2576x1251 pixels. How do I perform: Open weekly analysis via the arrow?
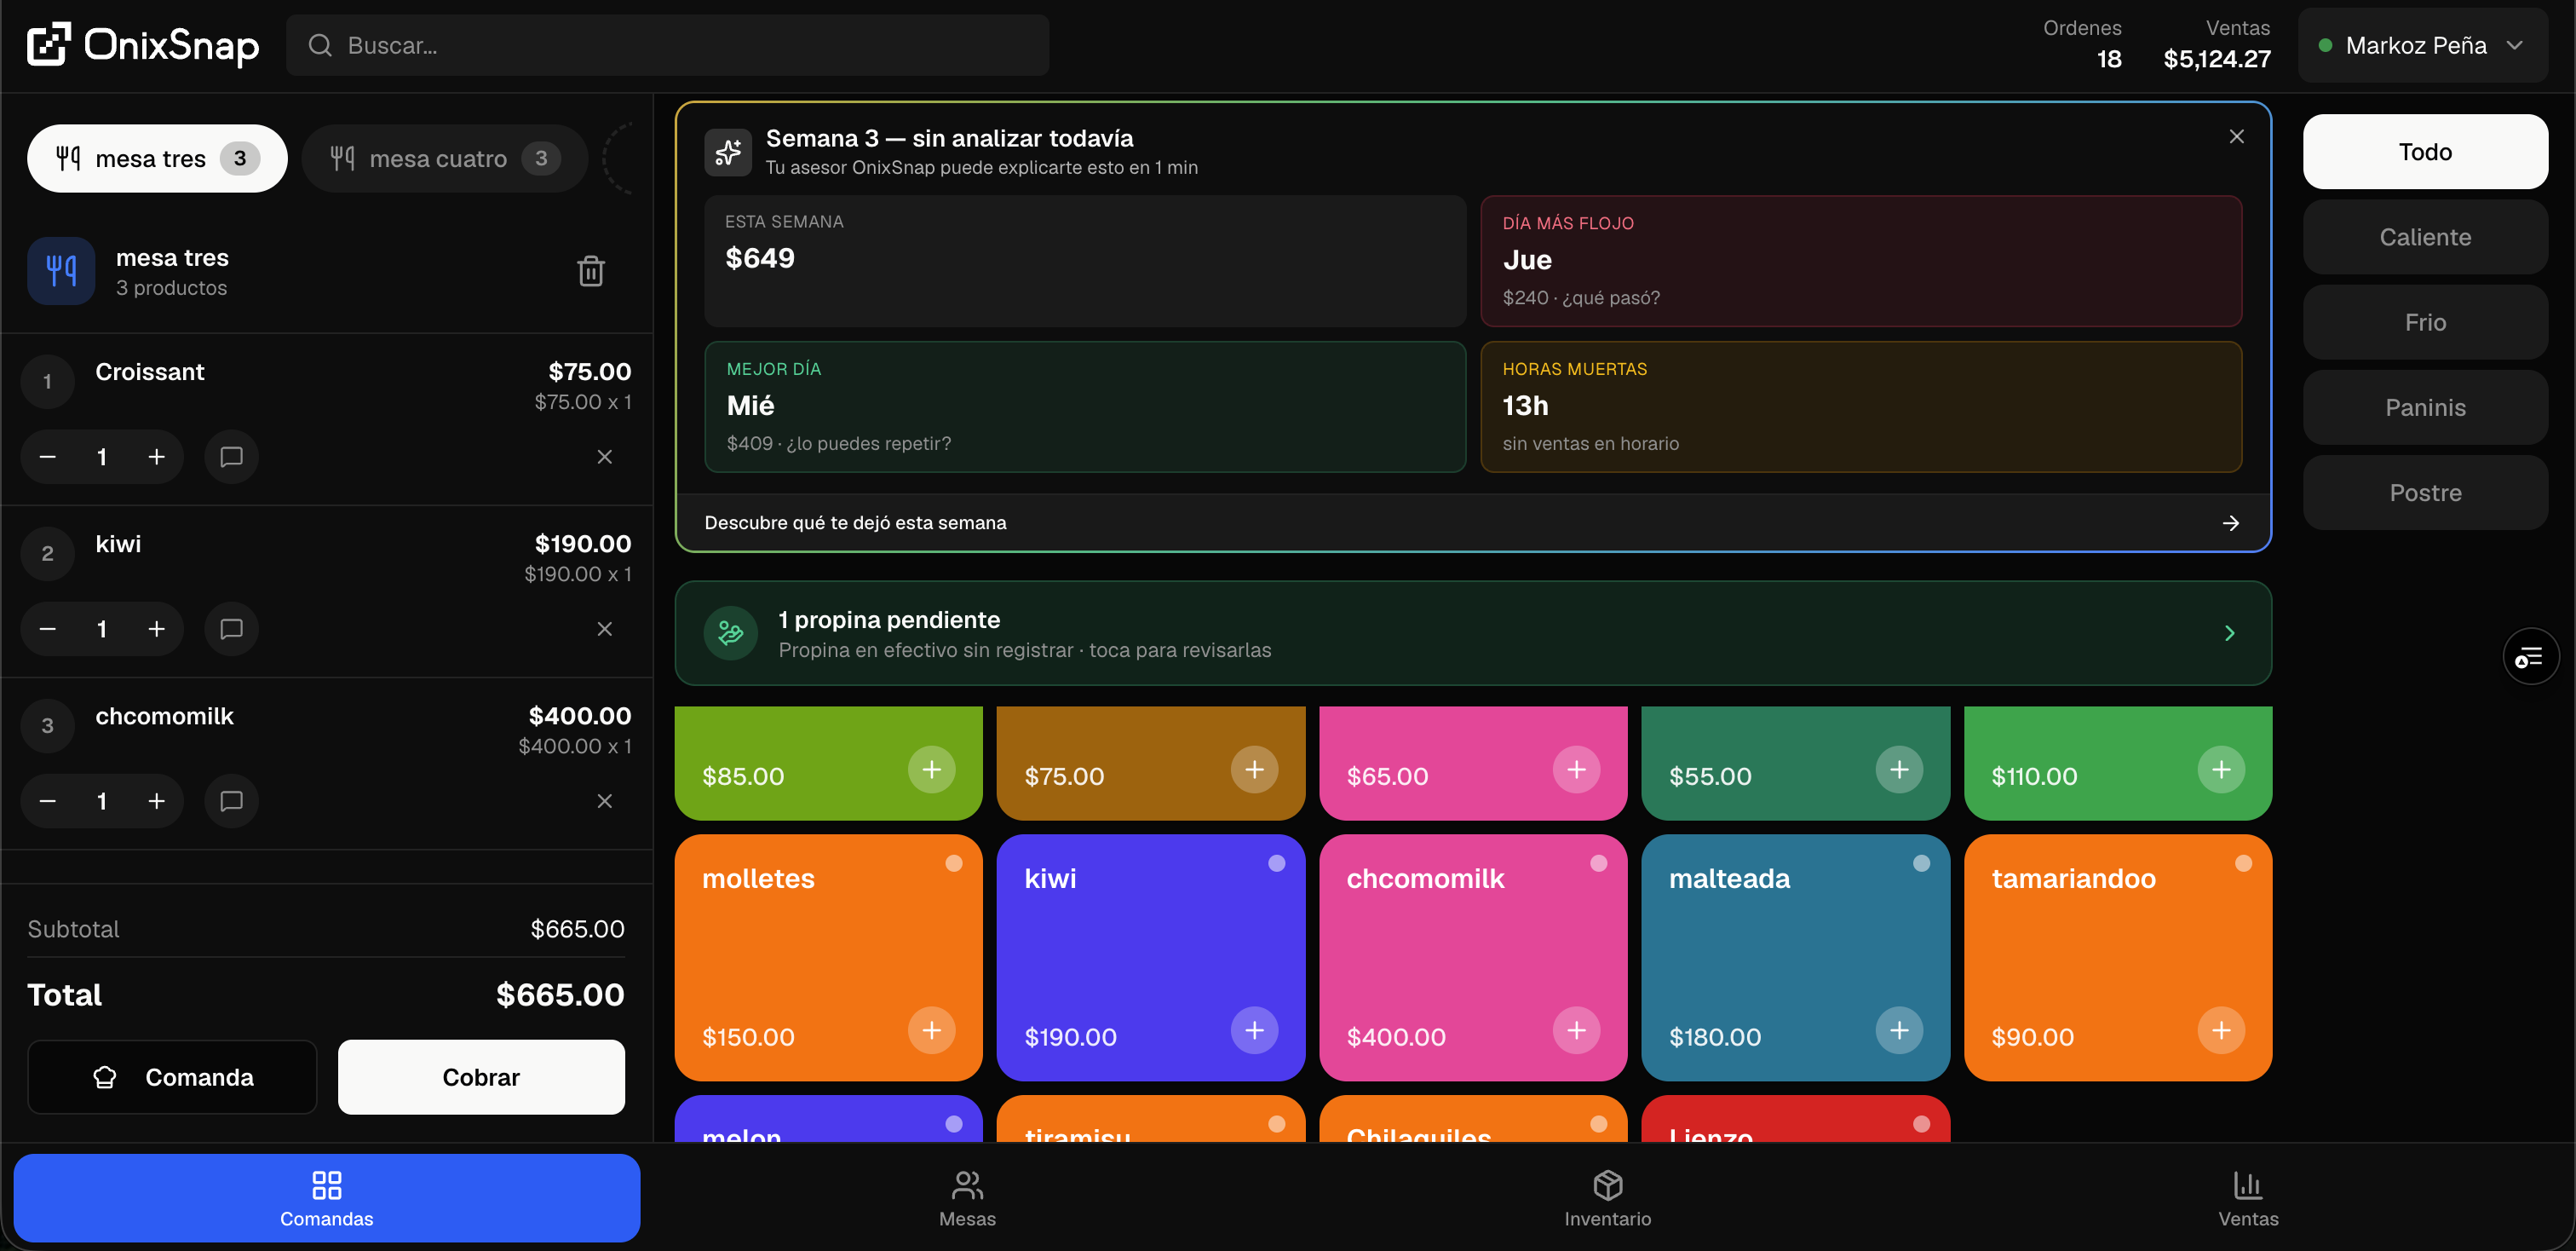2230,523
